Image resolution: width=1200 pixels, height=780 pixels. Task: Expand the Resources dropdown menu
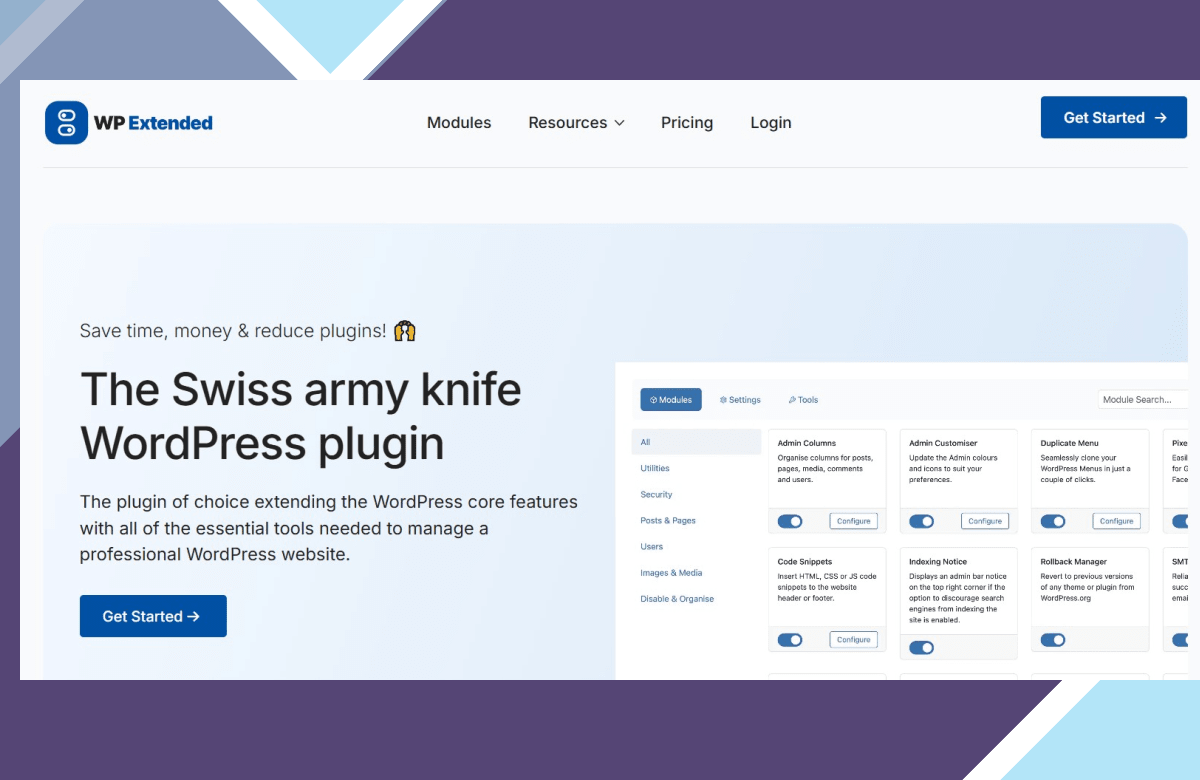tap(577, 123)
